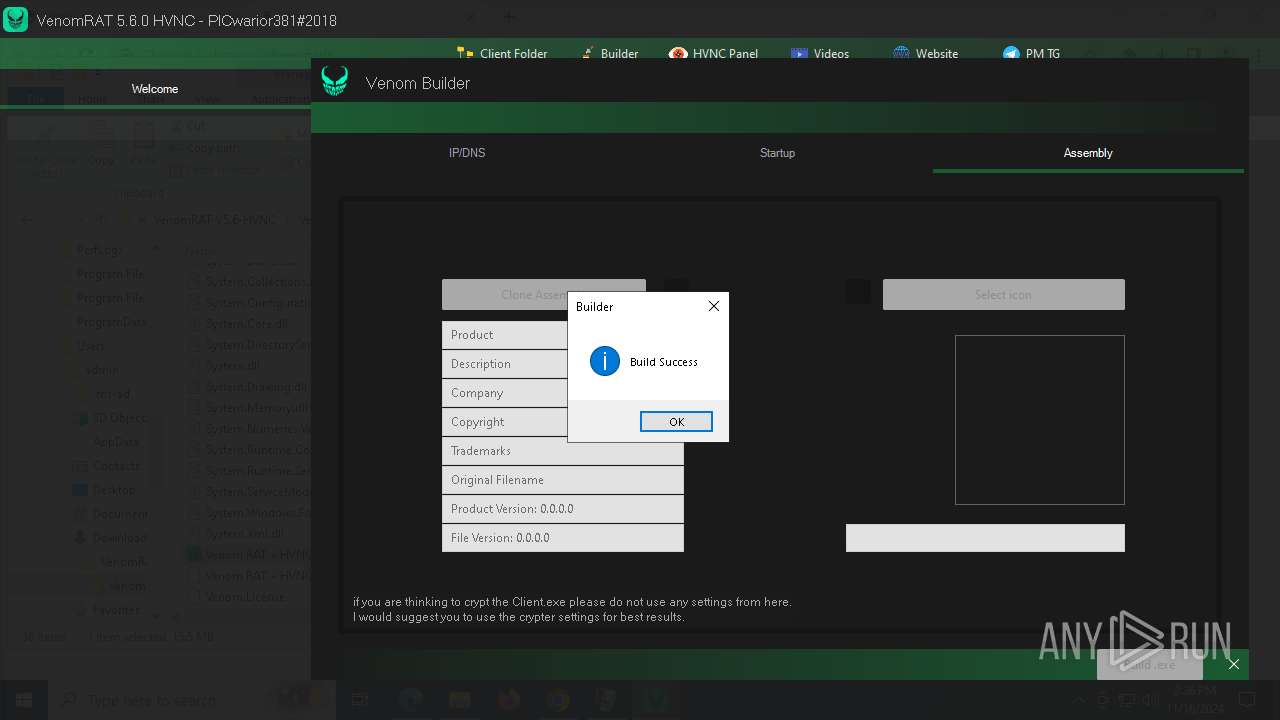The height and width of the screenshot is (720, 1280).
Task: Click the Client Folder icon
Action: coord(465,54)
